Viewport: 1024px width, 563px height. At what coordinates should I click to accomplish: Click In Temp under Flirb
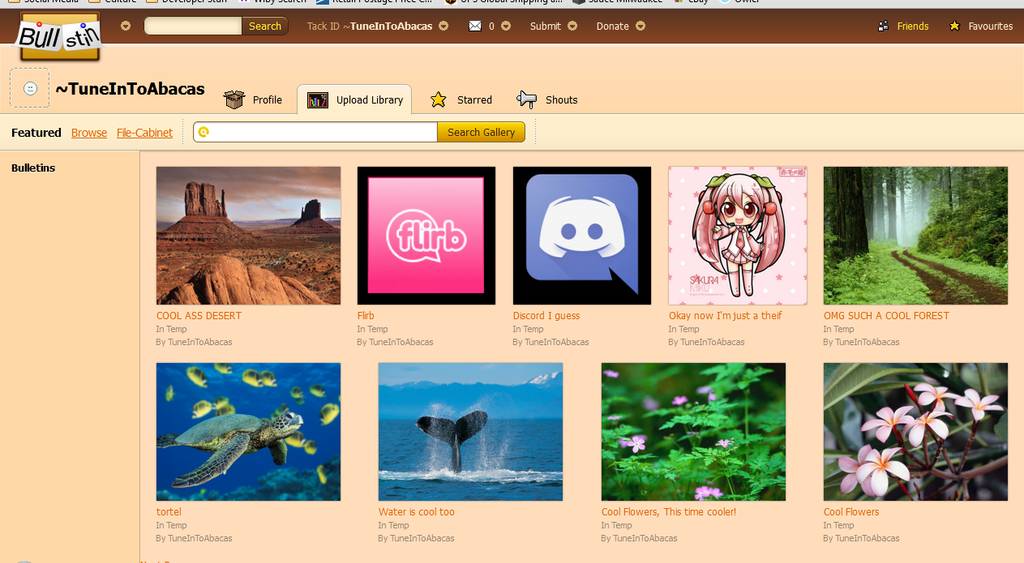point(372,329)
